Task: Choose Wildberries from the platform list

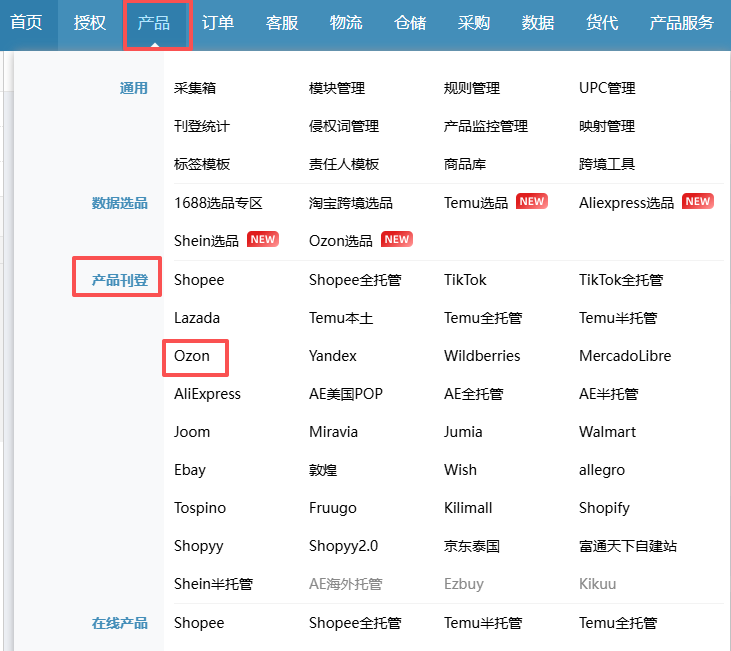Action: [482, 356]
